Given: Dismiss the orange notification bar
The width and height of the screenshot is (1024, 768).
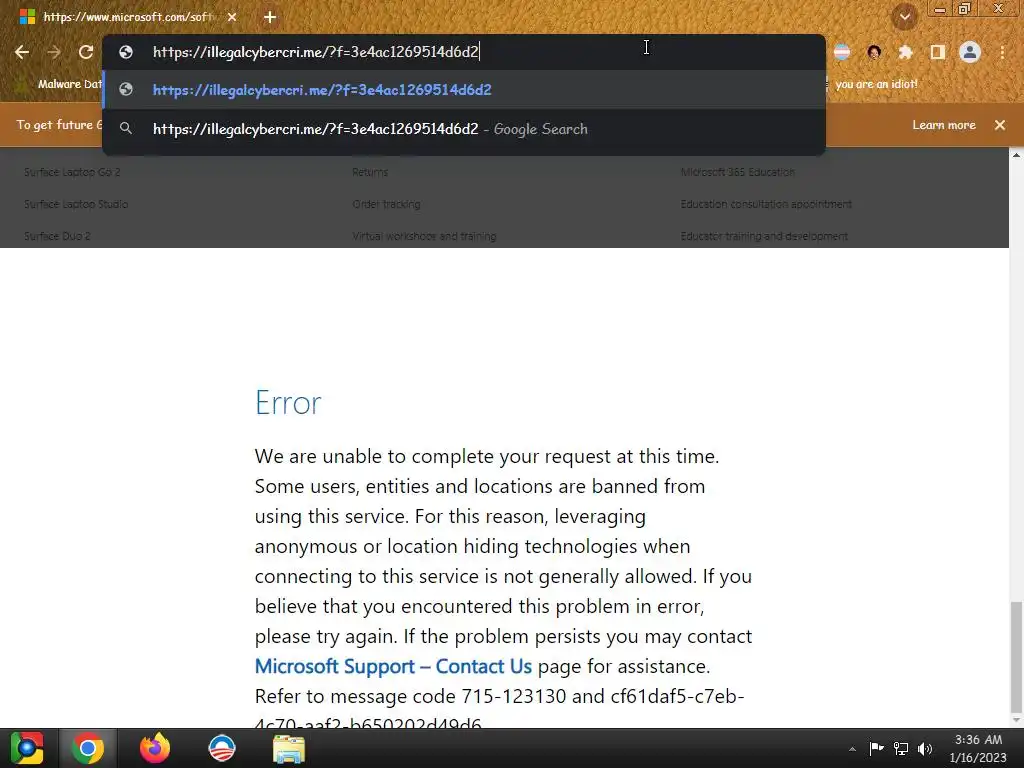Looking at the screenshot, I should coord(1000,125).
